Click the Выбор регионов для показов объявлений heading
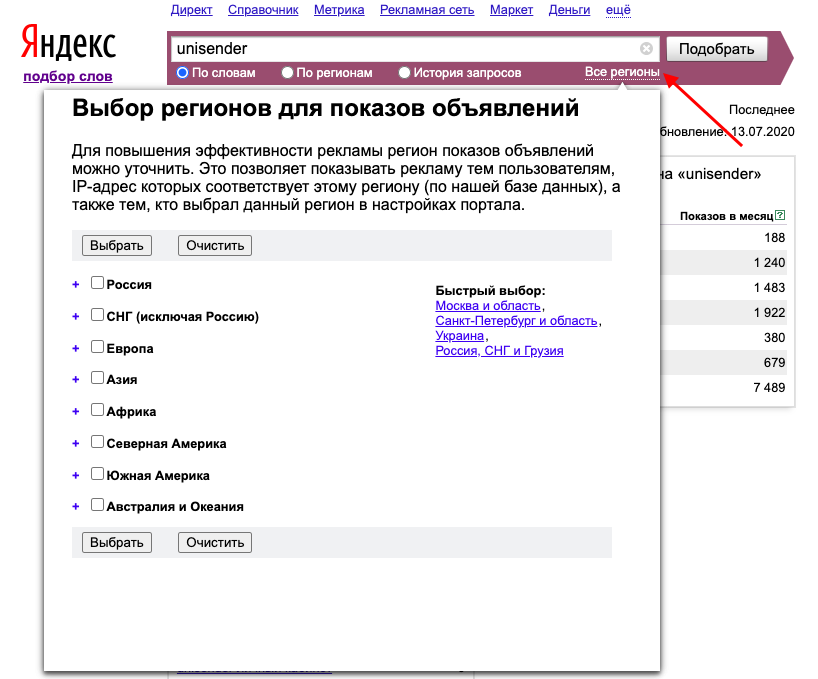Screen dimensions: 818x679 (x=326, y=108)
